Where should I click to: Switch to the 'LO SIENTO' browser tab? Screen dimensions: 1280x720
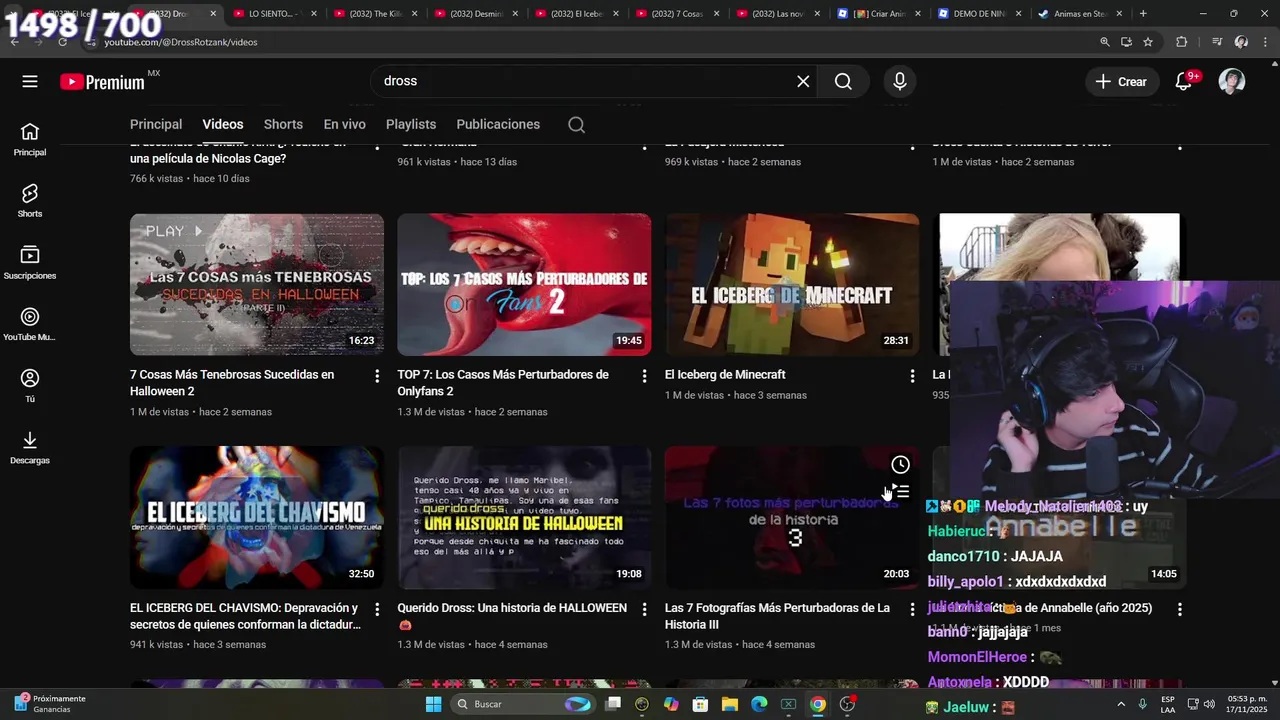click(x=272, y=14)
